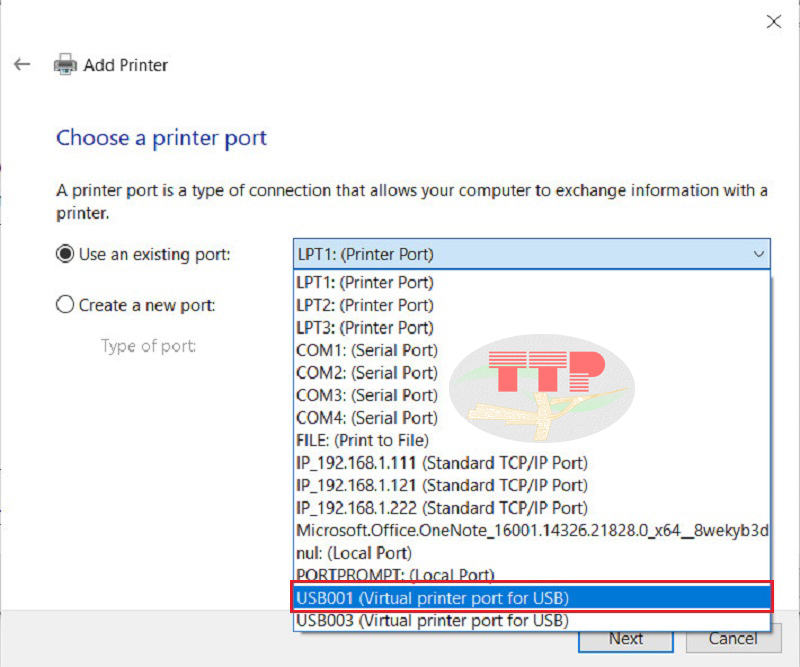Choose LPT1: (Printer Port) from the list
Image resolution: width=800 pixels, height=667 pixels.
tap(532, 282)
